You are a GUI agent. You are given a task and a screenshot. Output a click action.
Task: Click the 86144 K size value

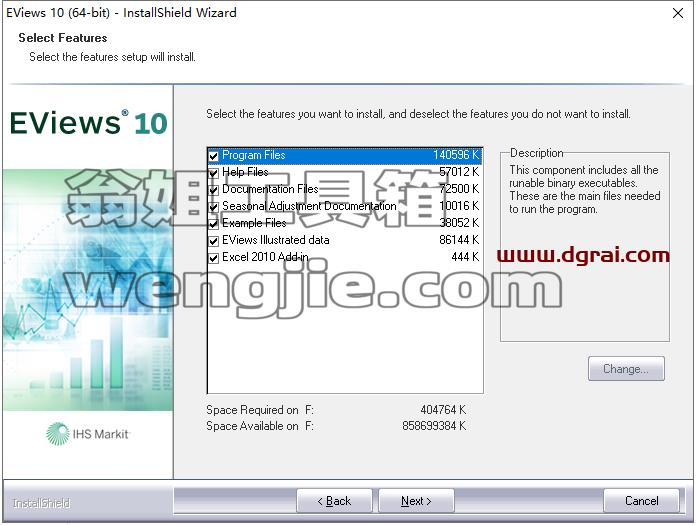pos(459,240)
